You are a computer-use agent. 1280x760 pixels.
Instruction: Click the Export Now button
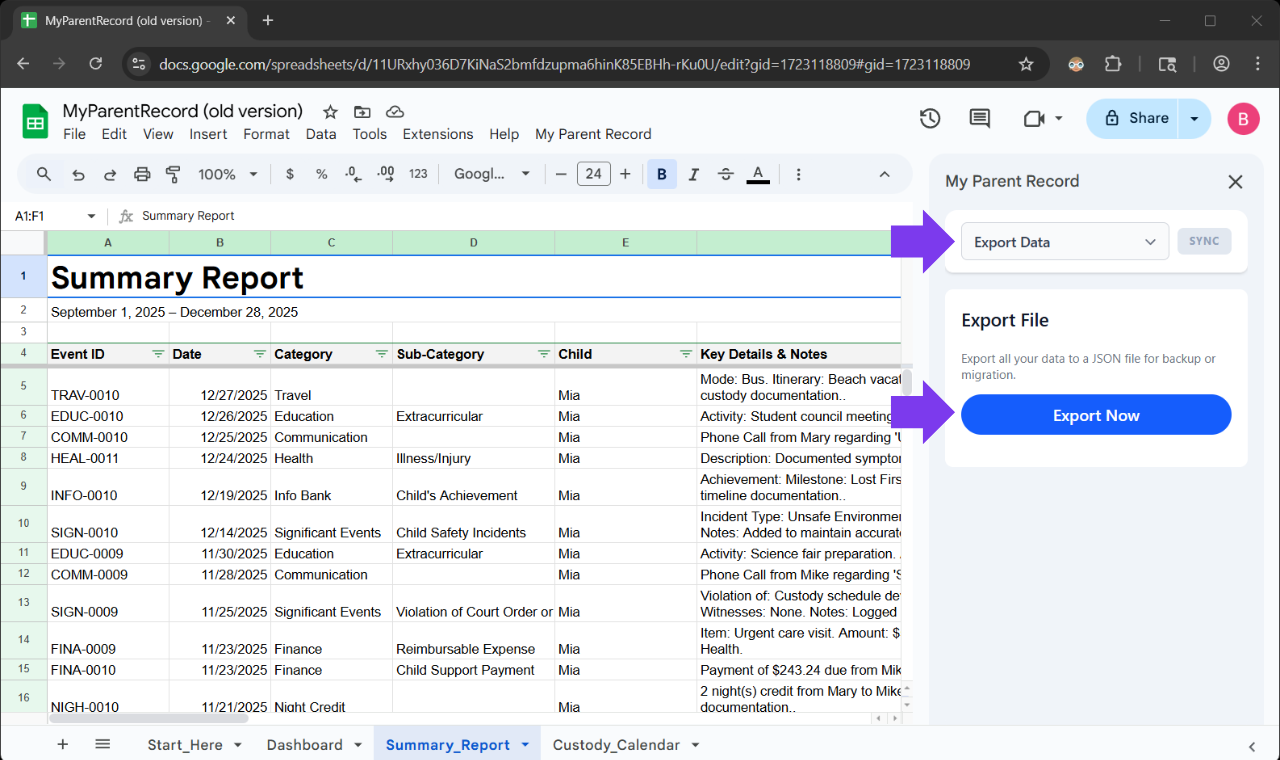click(1096, 415)
